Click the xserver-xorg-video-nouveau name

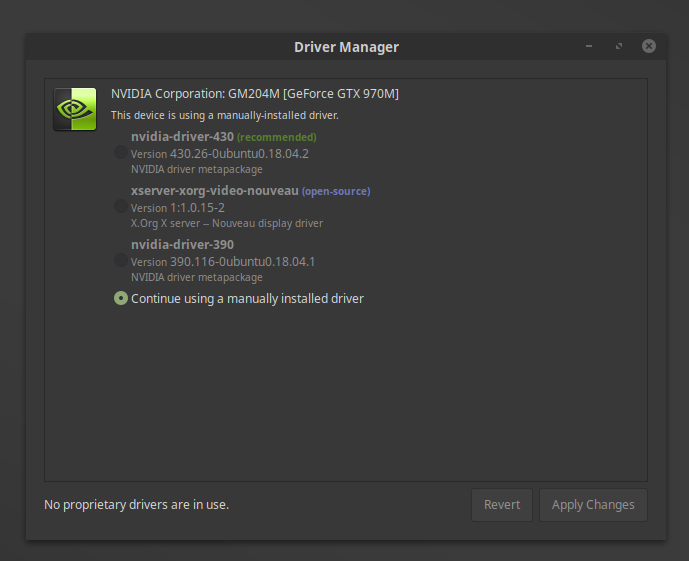click(x=215, y=191)
